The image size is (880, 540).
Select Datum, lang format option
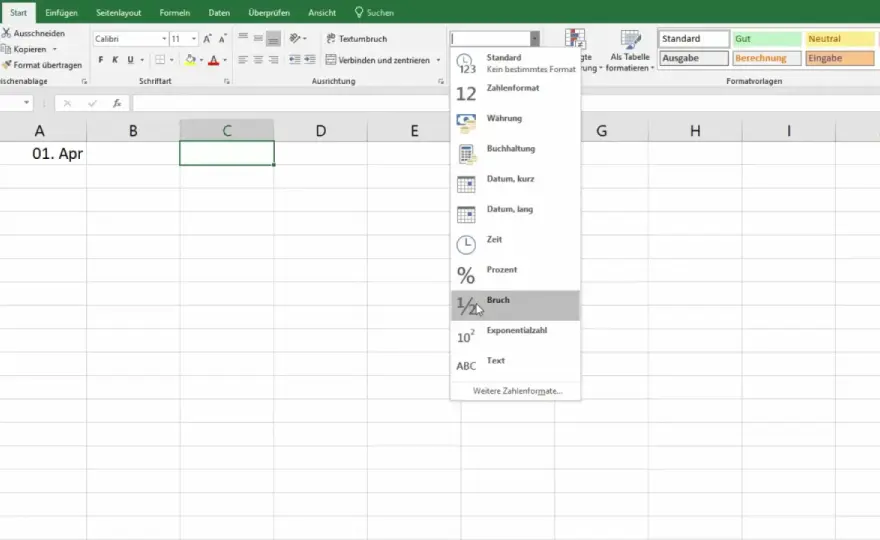515,214
